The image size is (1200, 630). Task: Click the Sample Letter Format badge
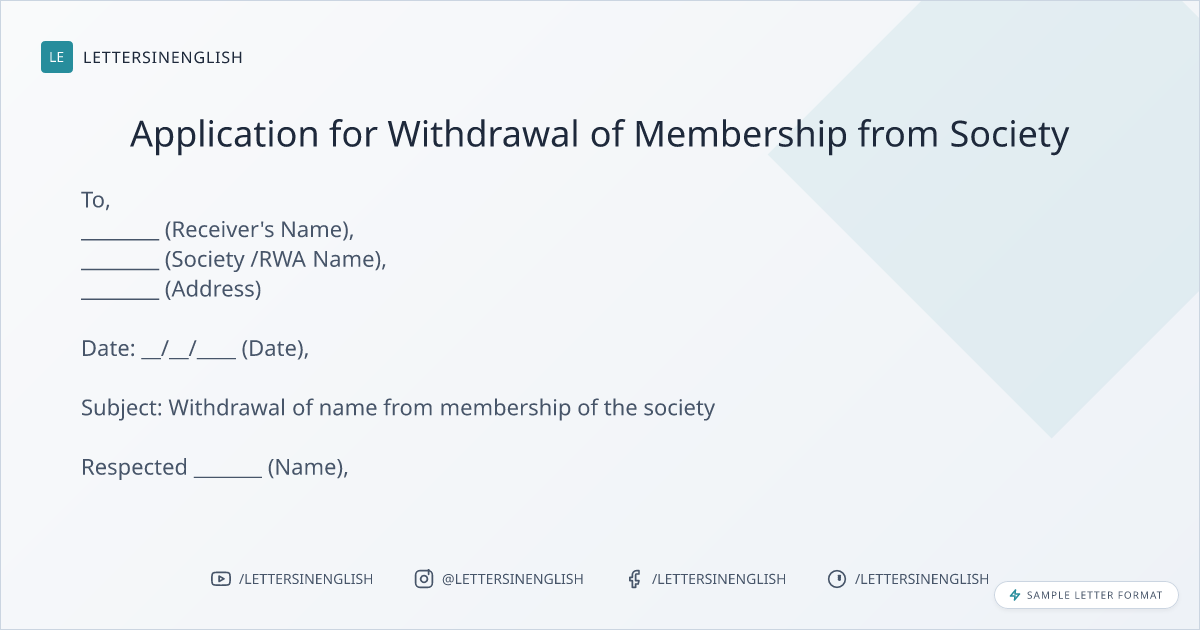[1086, 595]
